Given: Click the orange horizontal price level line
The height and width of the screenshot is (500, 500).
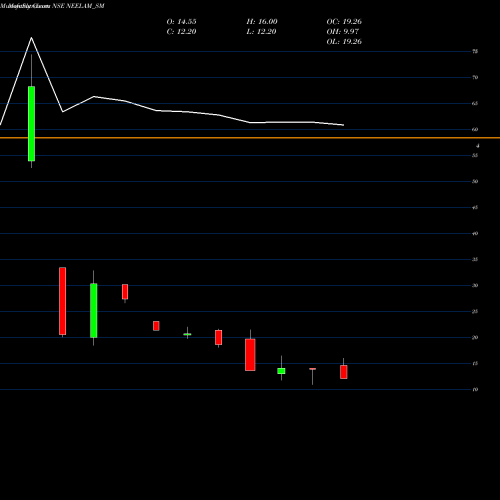Looking at the screenshot, I should 250,138.
